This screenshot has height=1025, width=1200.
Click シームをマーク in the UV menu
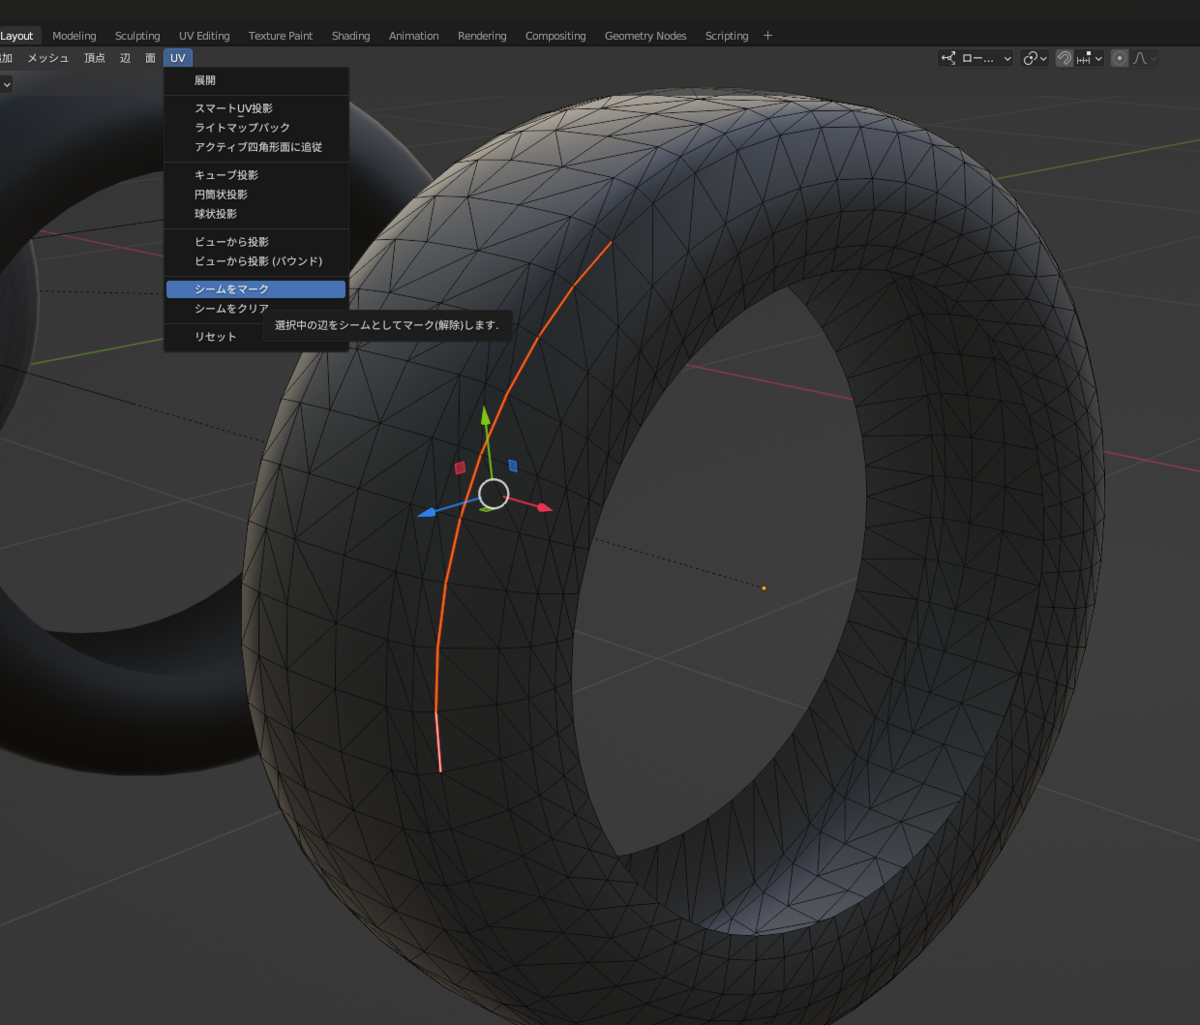pyautogui.click(x=256, y=289)
